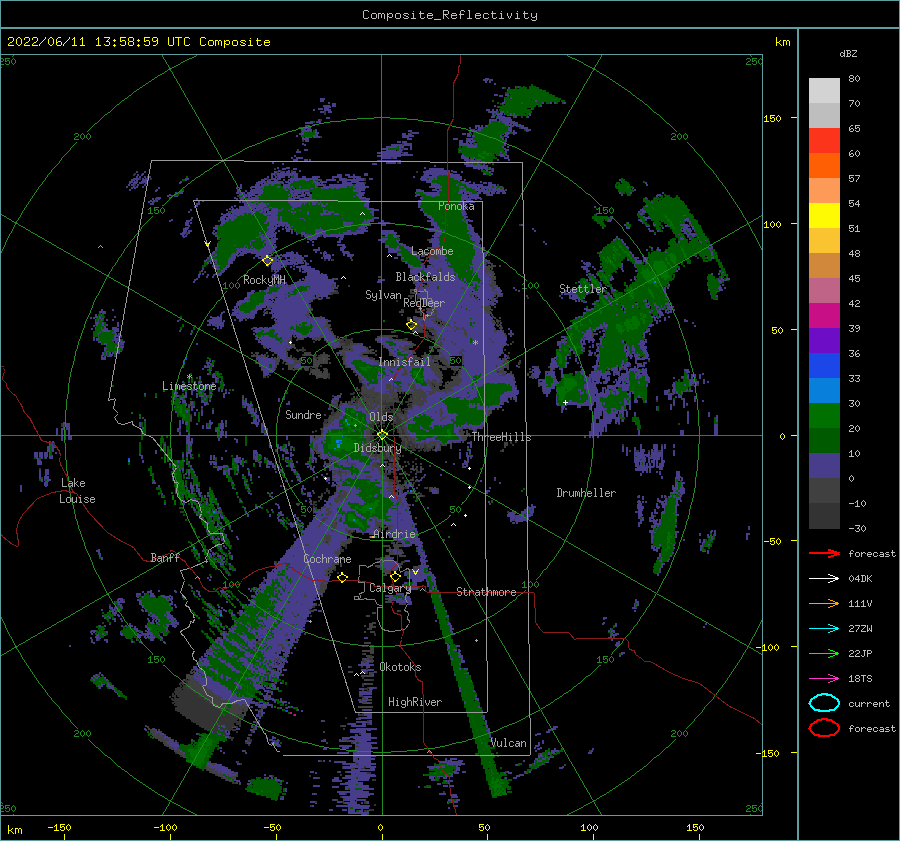The height and width of the screenshot is (841, 900).
Task: Click the dBZ legend heading
Action: point(848,53)
